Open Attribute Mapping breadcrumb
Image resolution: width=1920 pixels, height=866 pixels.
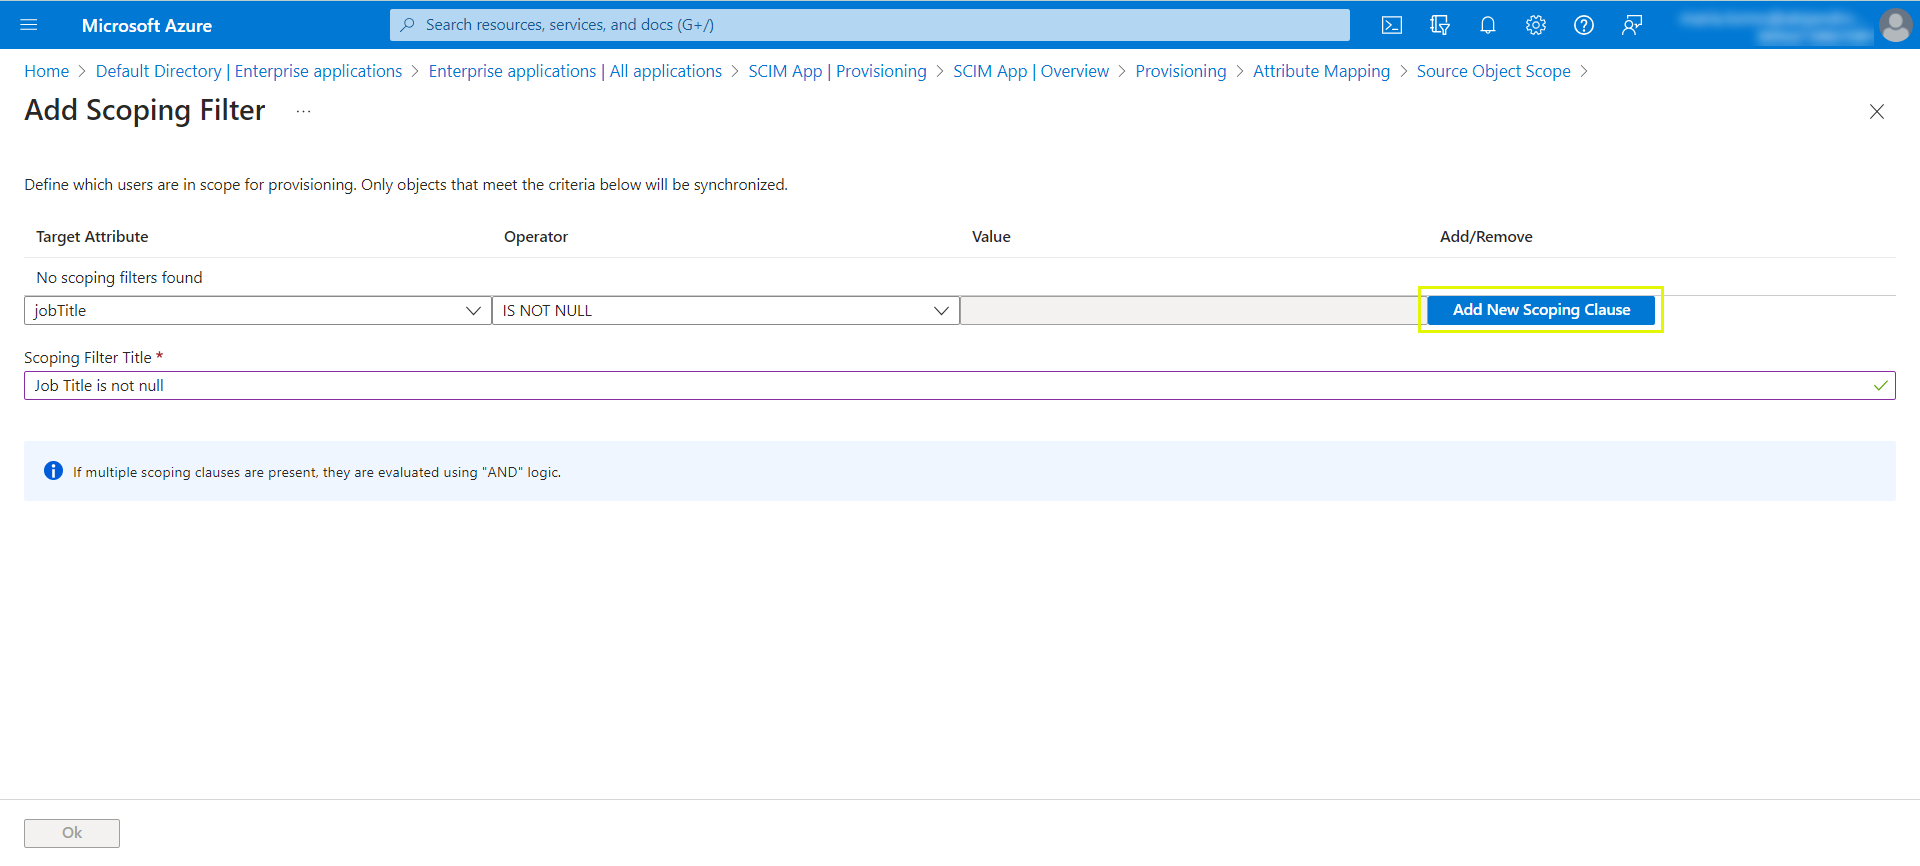click(x=1321, y=71)
